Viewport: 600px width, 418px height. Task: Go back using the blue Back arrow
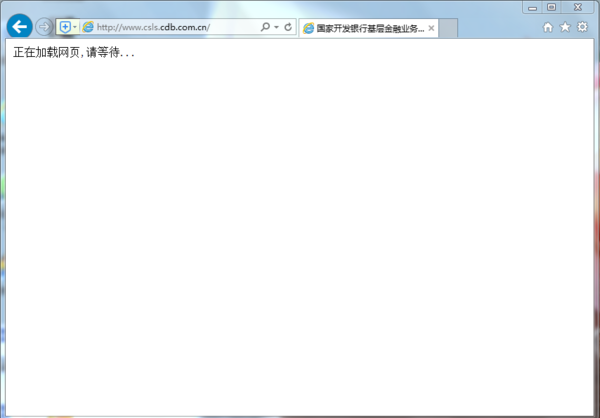click(x=19, y=27)
